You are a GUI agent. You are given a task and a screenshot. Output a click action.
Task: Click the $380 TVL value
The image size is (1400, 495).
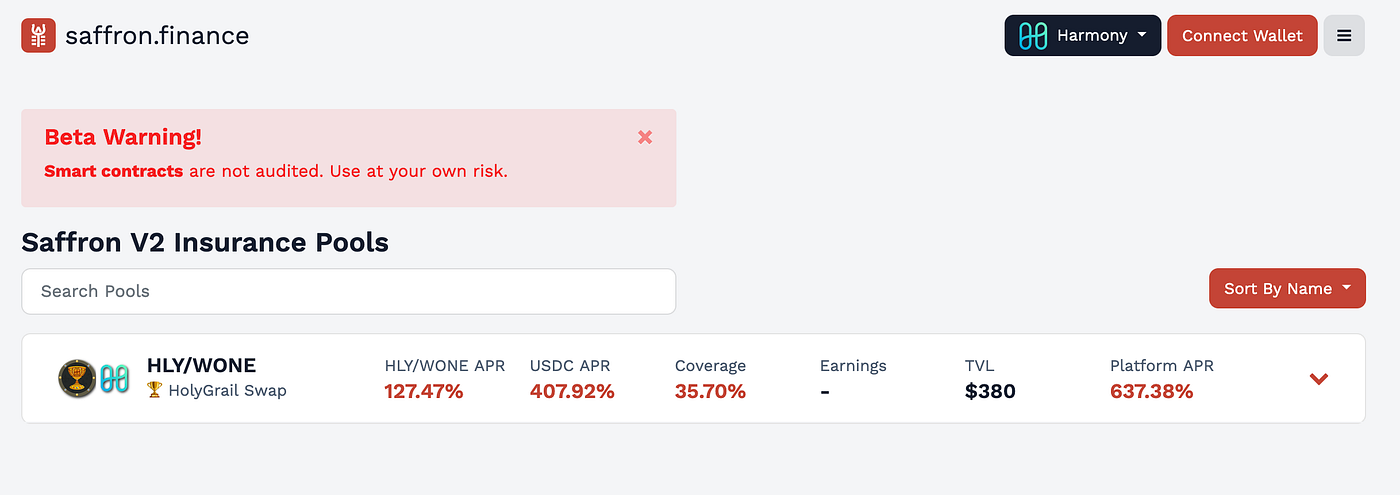point(990,391)
